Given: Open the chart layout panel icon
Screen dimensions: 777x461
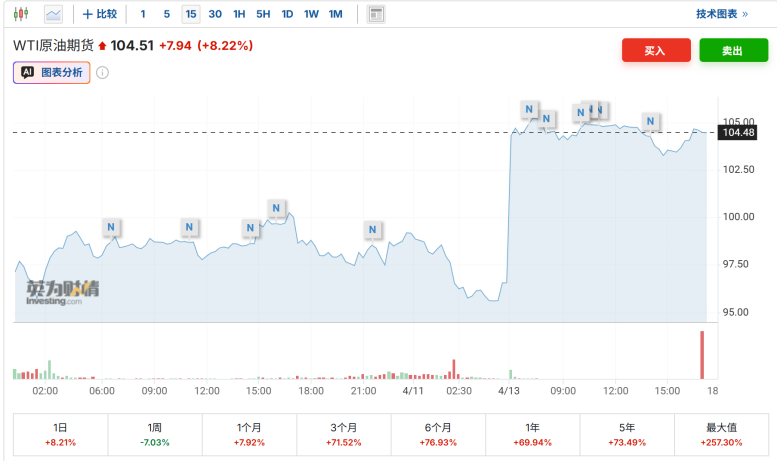Looking at the screenshot, I should click(x=376, y=14).
